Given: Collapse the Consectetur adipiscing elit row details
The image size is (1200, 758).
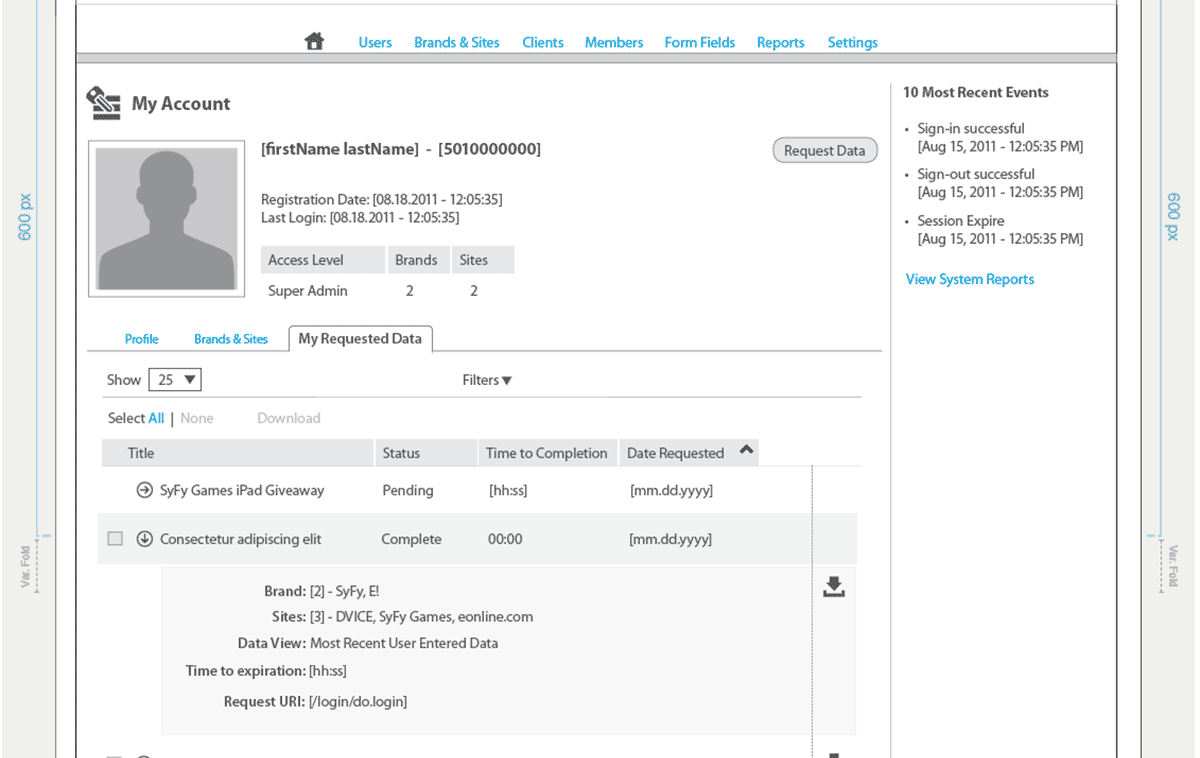Looking at the screenshot, I should pos(144,539).
